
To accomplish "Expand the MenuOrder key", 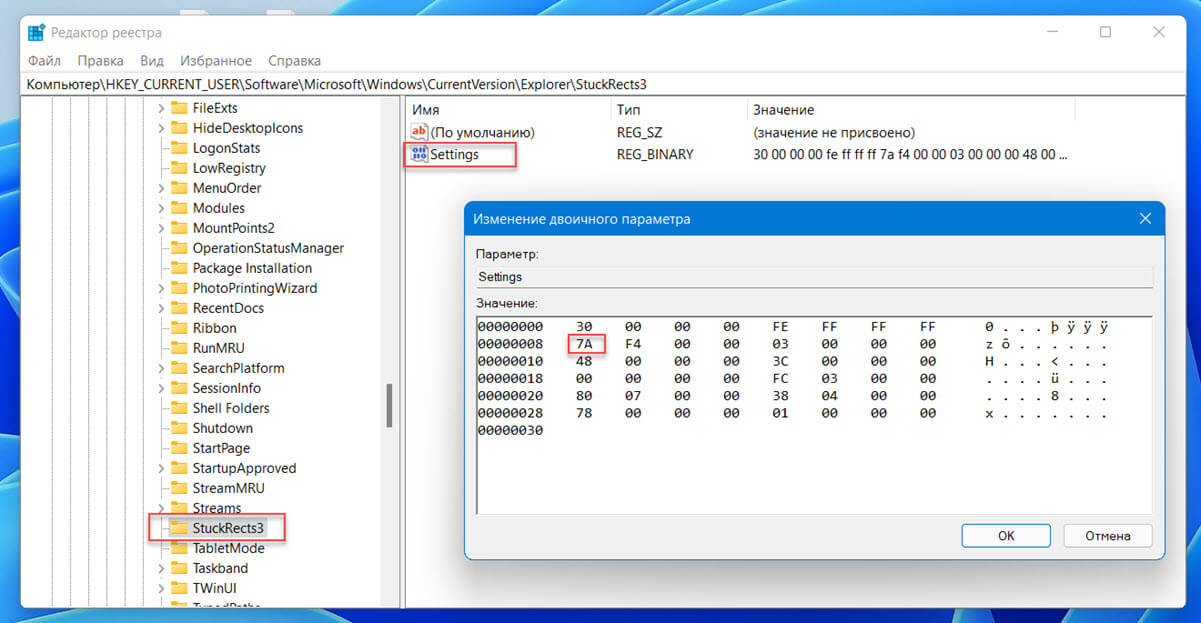I will point(161,188).
